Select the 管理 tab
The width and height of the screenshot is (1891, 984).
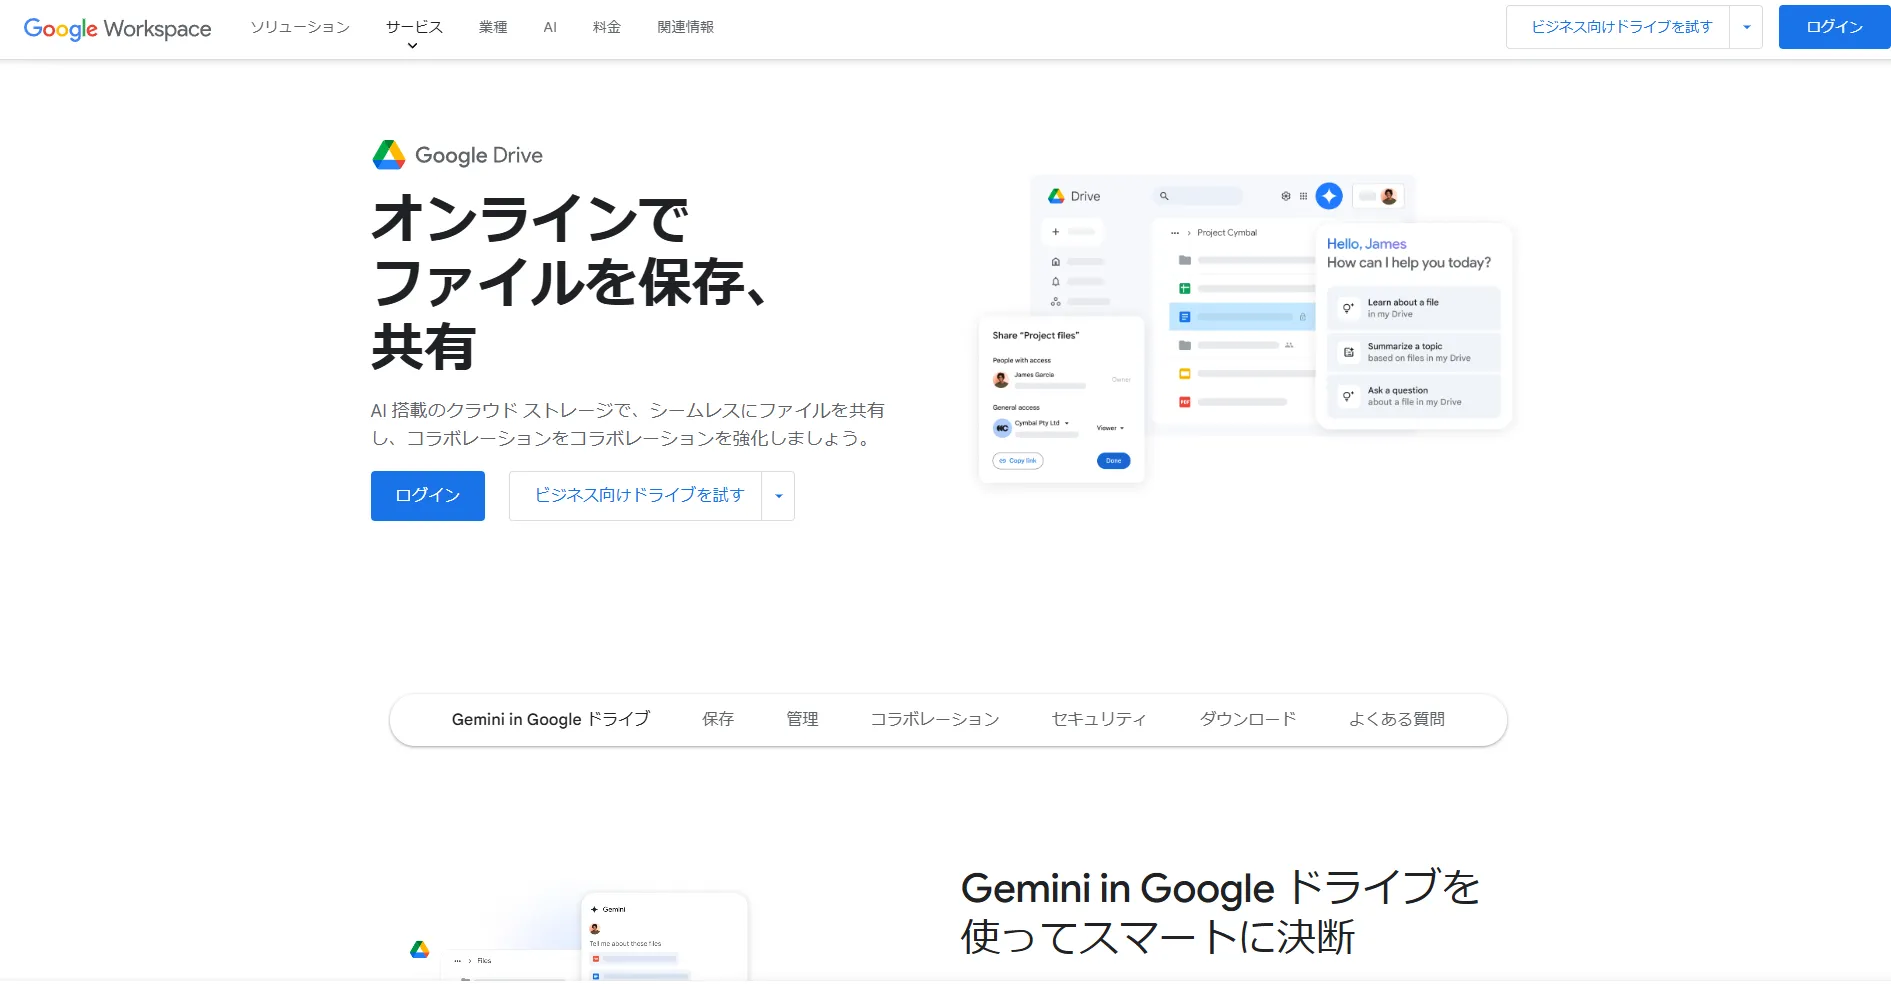(x=802, y=719)
